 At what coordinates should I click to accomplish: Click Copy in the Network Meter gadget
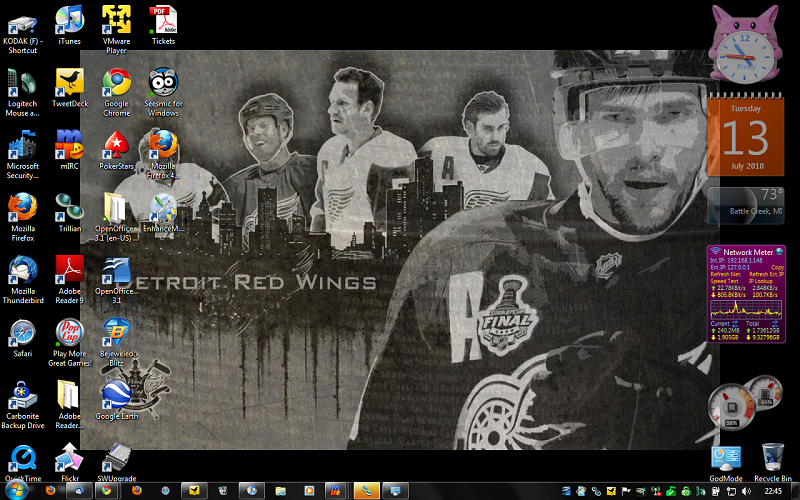point(777,267)
